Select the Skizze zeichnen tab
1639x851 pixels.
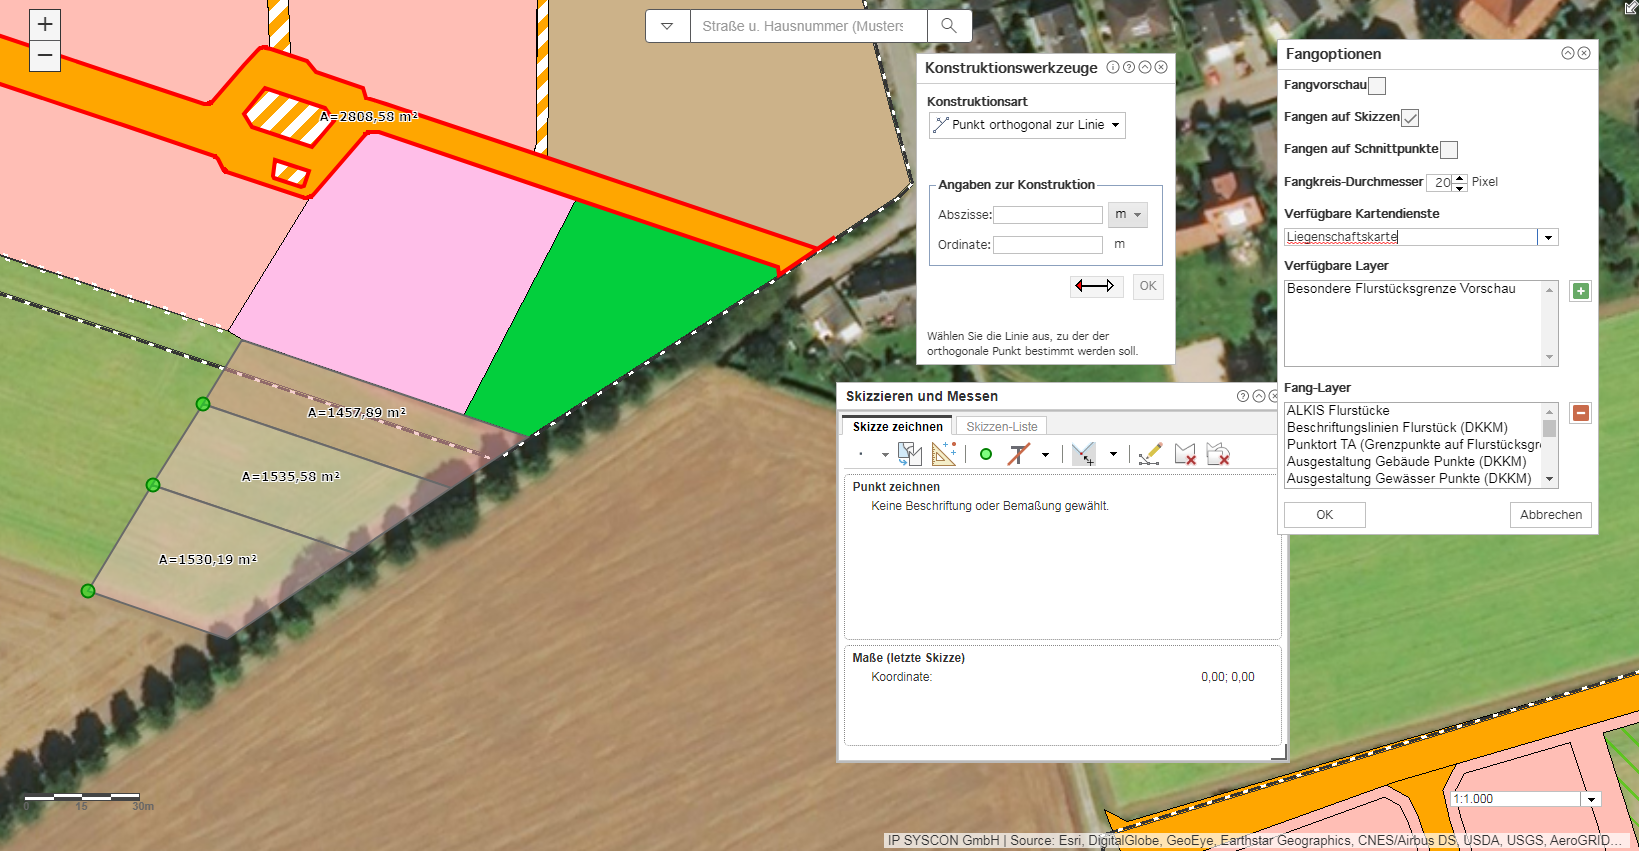[x=897, y=427]
